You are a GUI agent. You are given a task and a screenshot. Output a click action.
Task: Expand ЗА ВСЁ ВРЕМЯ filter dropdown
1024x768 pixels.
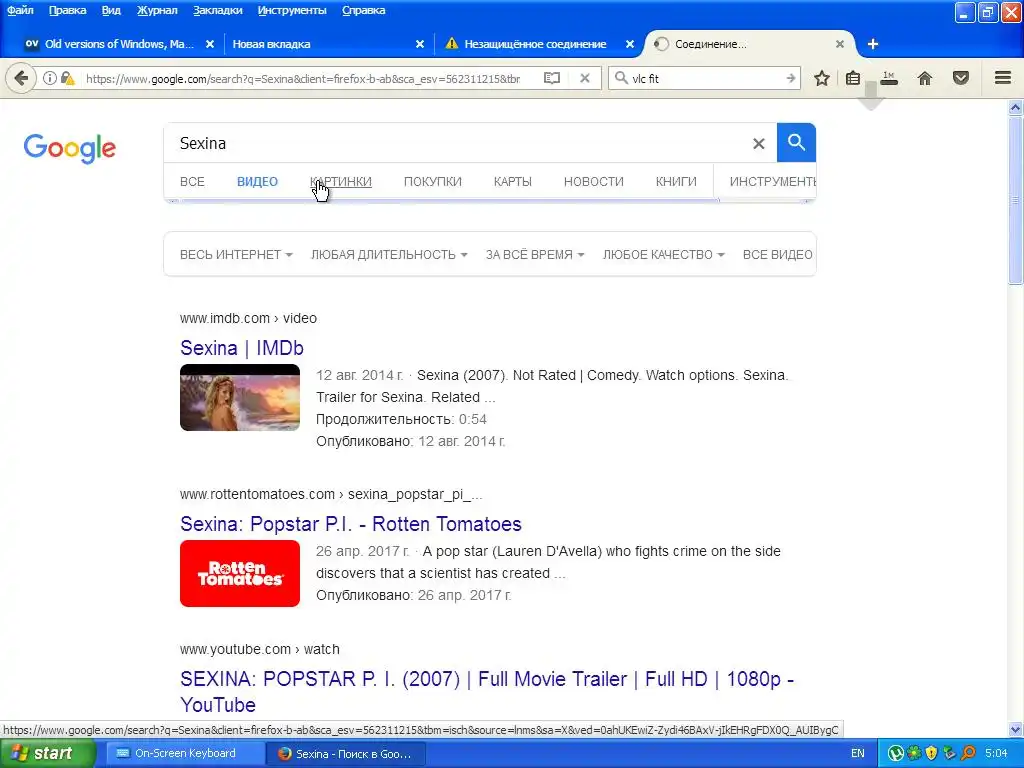535,255
